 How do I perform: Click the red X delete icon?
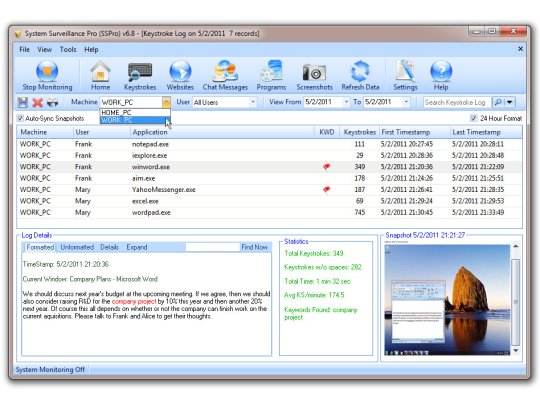tap(37, 102)
